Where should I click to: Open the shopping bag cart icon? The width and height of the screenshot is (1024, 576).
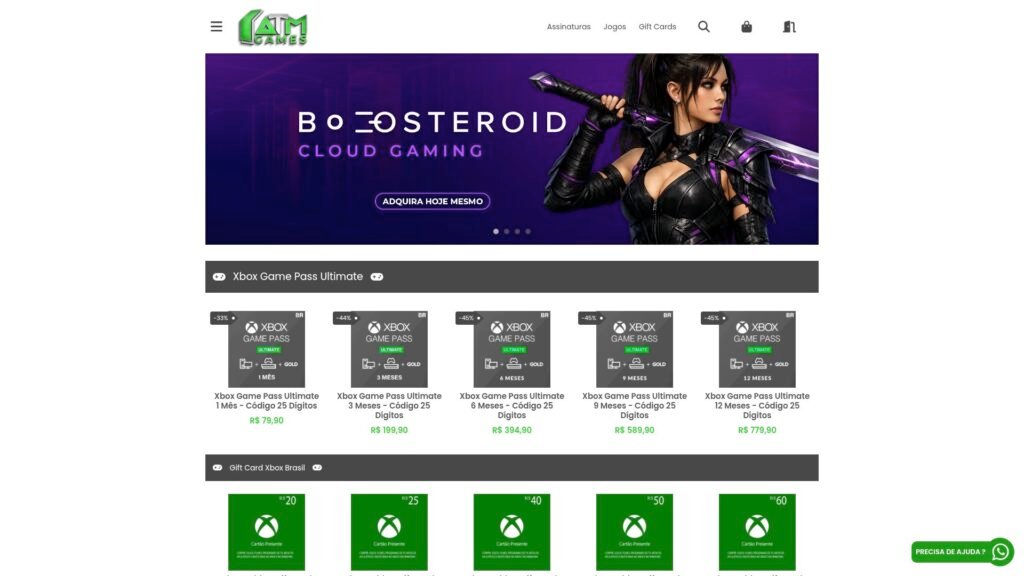tap(746, 27)
